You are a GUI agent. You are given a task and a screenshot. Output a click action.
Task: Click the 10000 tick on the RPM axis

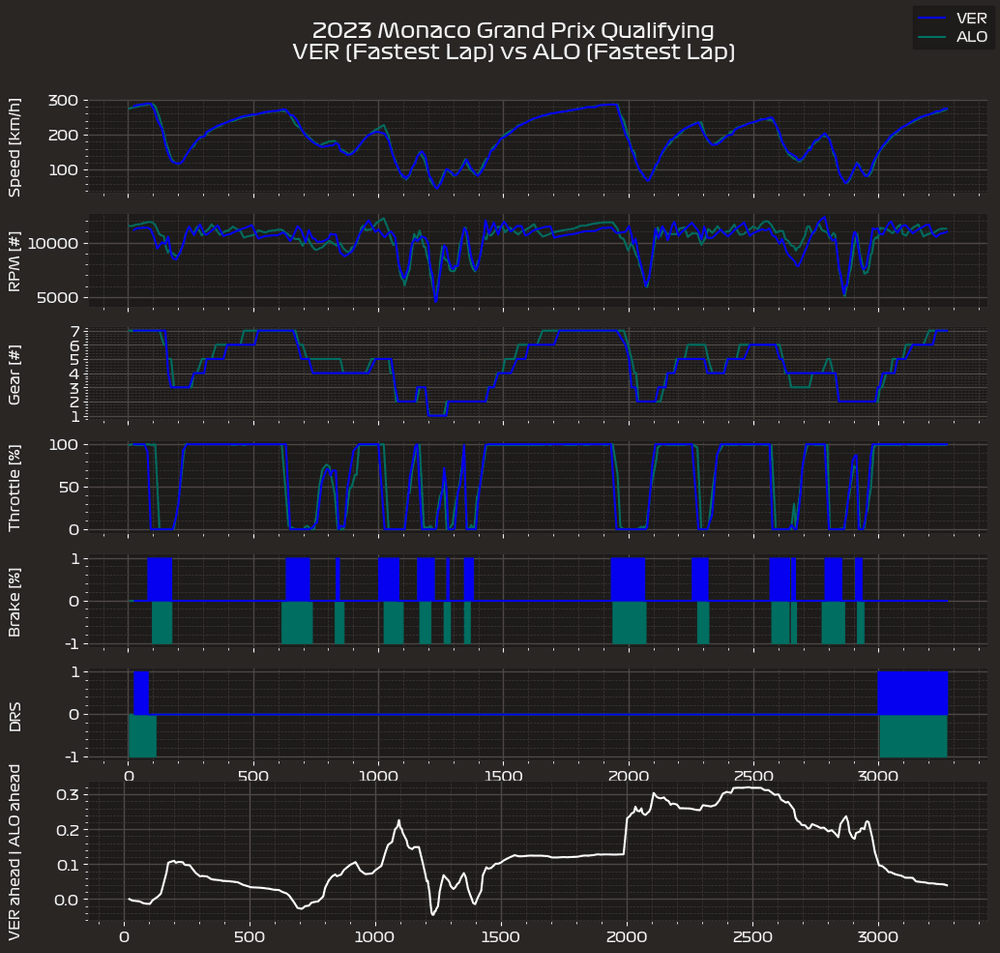click(53, 243)
